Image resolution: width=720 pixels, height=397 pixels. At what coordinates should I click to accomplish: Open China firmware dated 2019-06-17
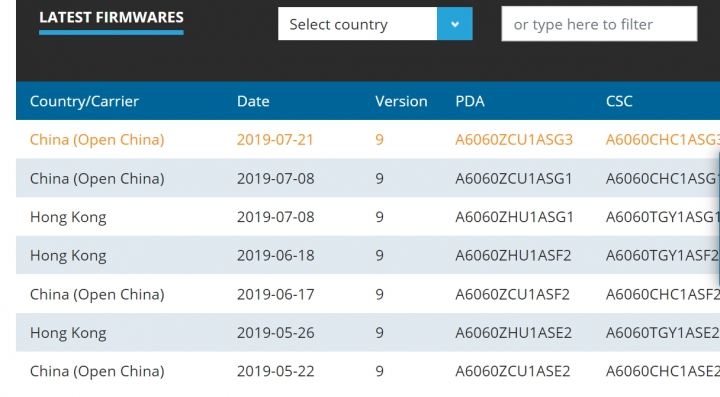pos(368,294)
